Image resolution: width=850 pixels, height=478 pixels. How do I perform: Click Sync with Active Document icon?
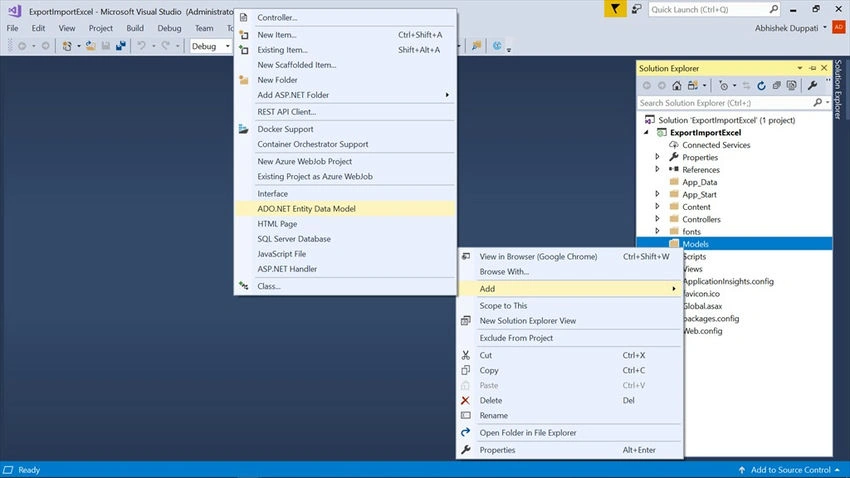tap(746, 86)
